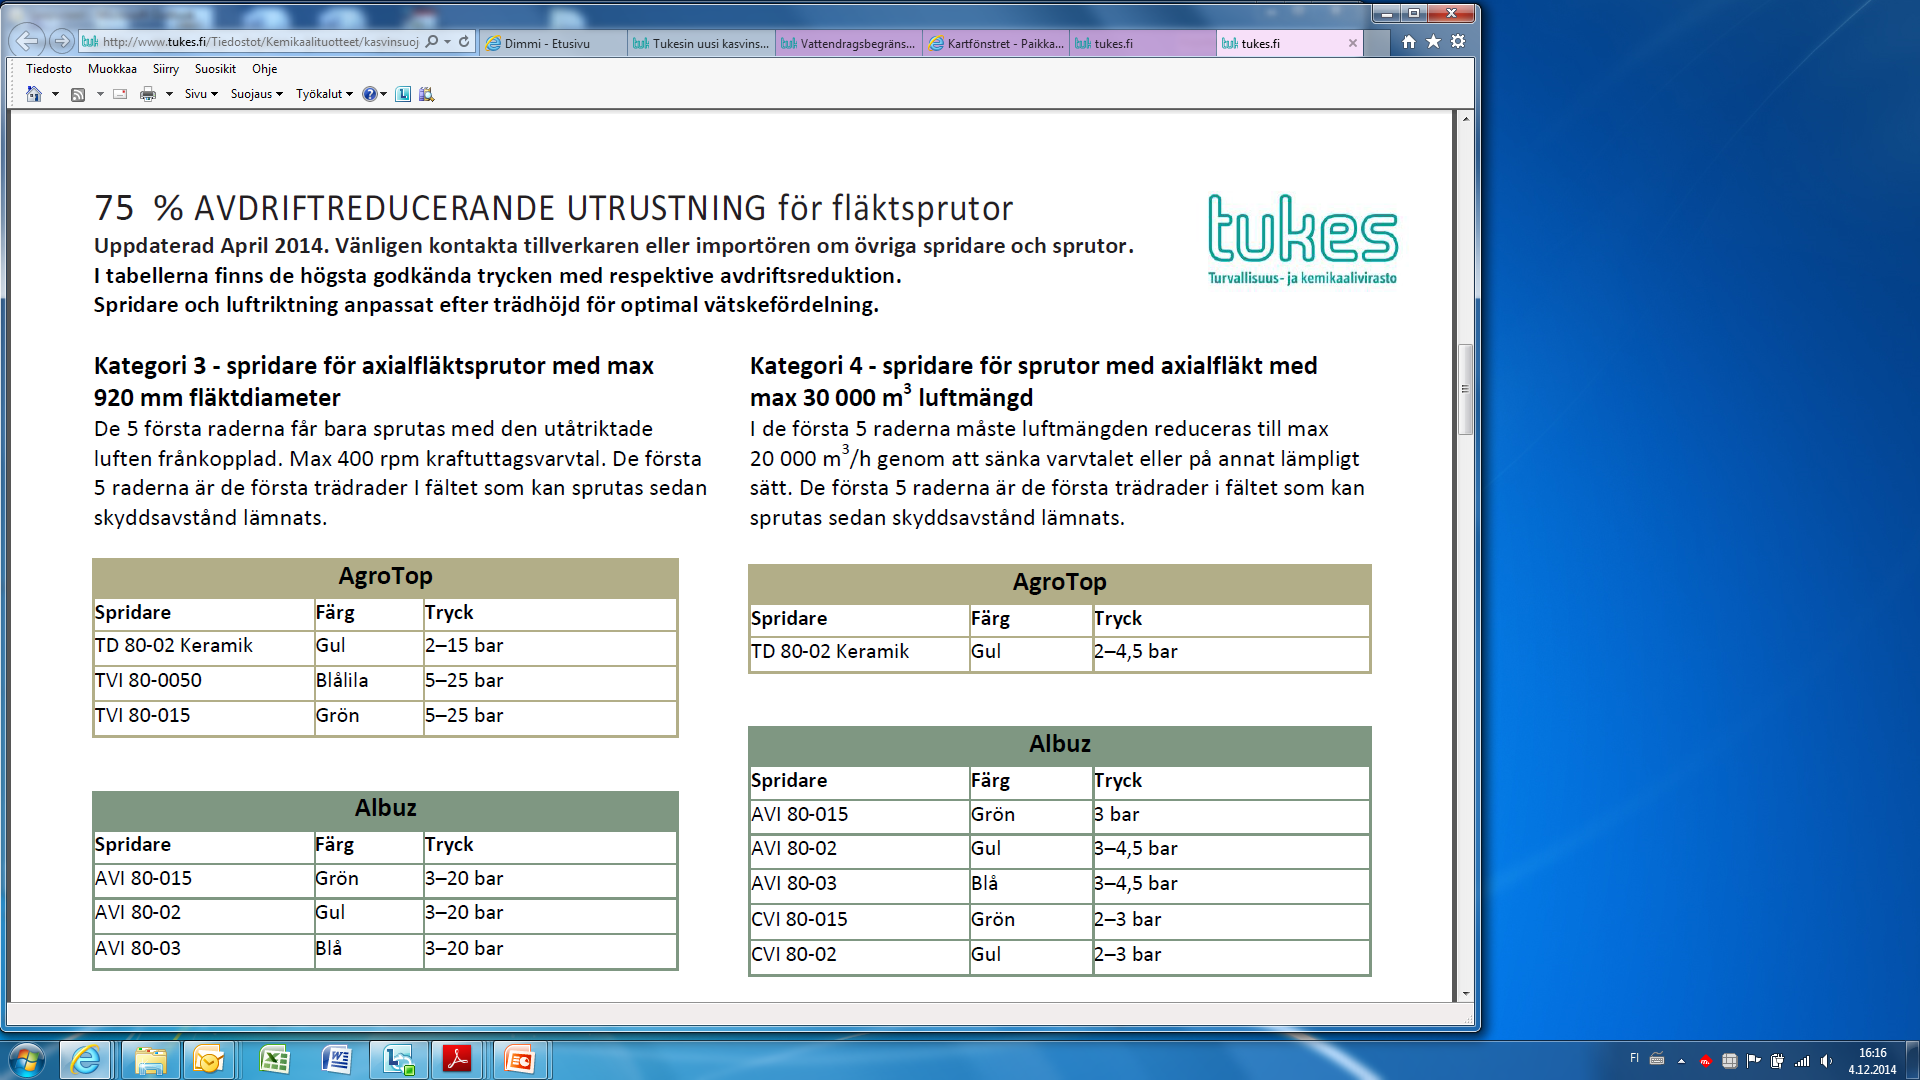
Task: Click the Print icon in the command bar
Action: point(148,94)
